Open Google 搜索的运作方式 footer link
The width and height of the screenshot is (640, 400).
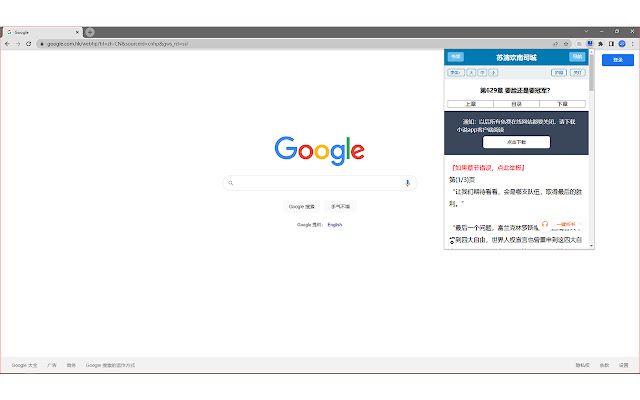(x=110, y=365)
